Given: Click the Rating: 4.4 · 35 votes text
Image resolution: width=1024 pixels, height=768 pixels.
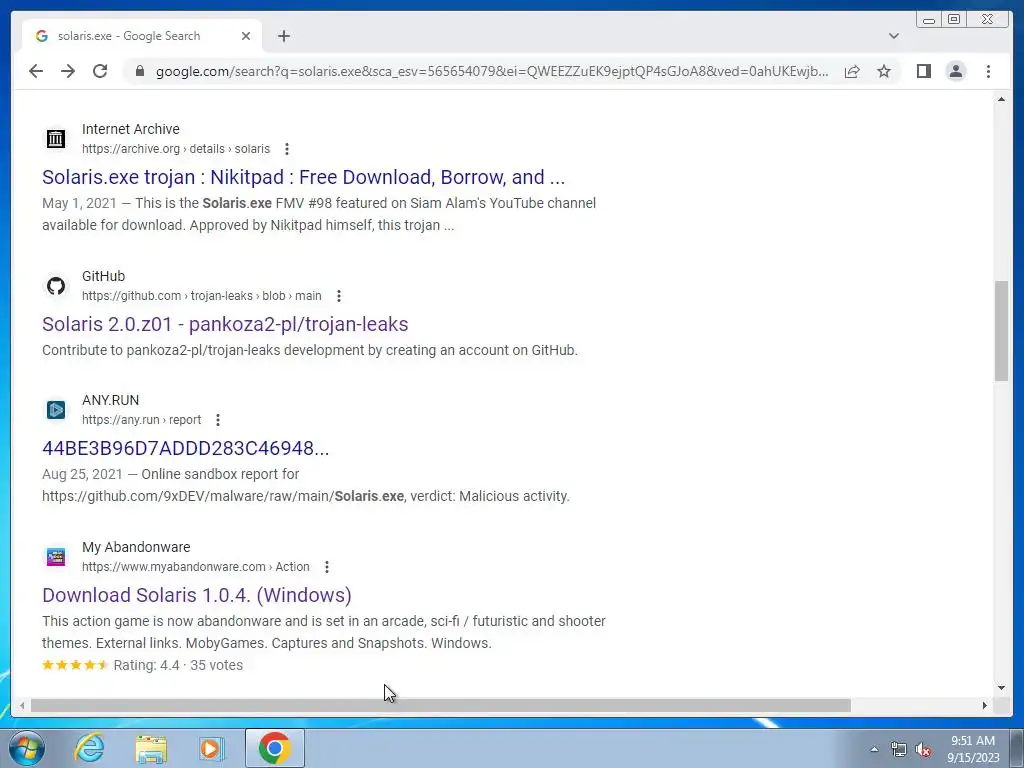Looking at the screenshot, I should [x=178, y=665].
